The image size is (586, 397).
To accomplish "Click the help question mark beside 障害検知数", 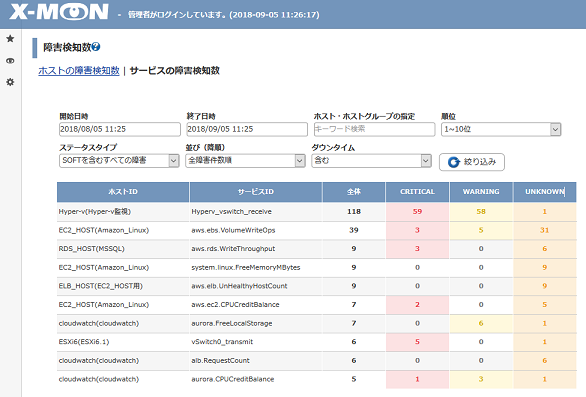I will 96,47.
